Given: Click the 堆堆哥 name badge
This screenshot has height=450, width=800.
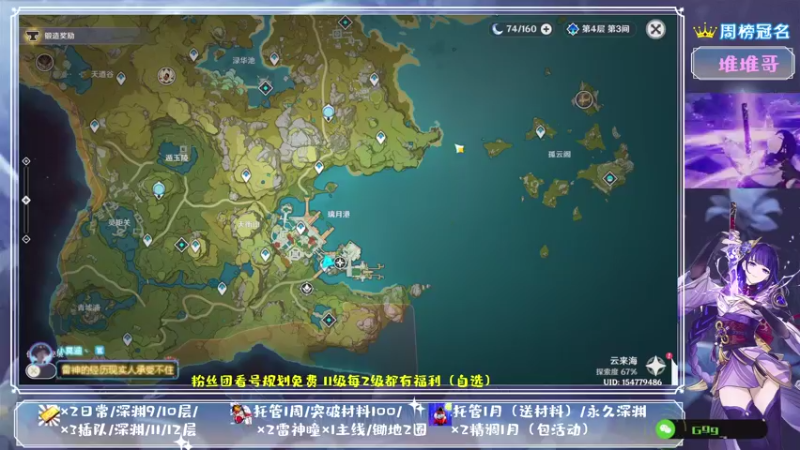Looking at the screenshot, I should 743,64.
